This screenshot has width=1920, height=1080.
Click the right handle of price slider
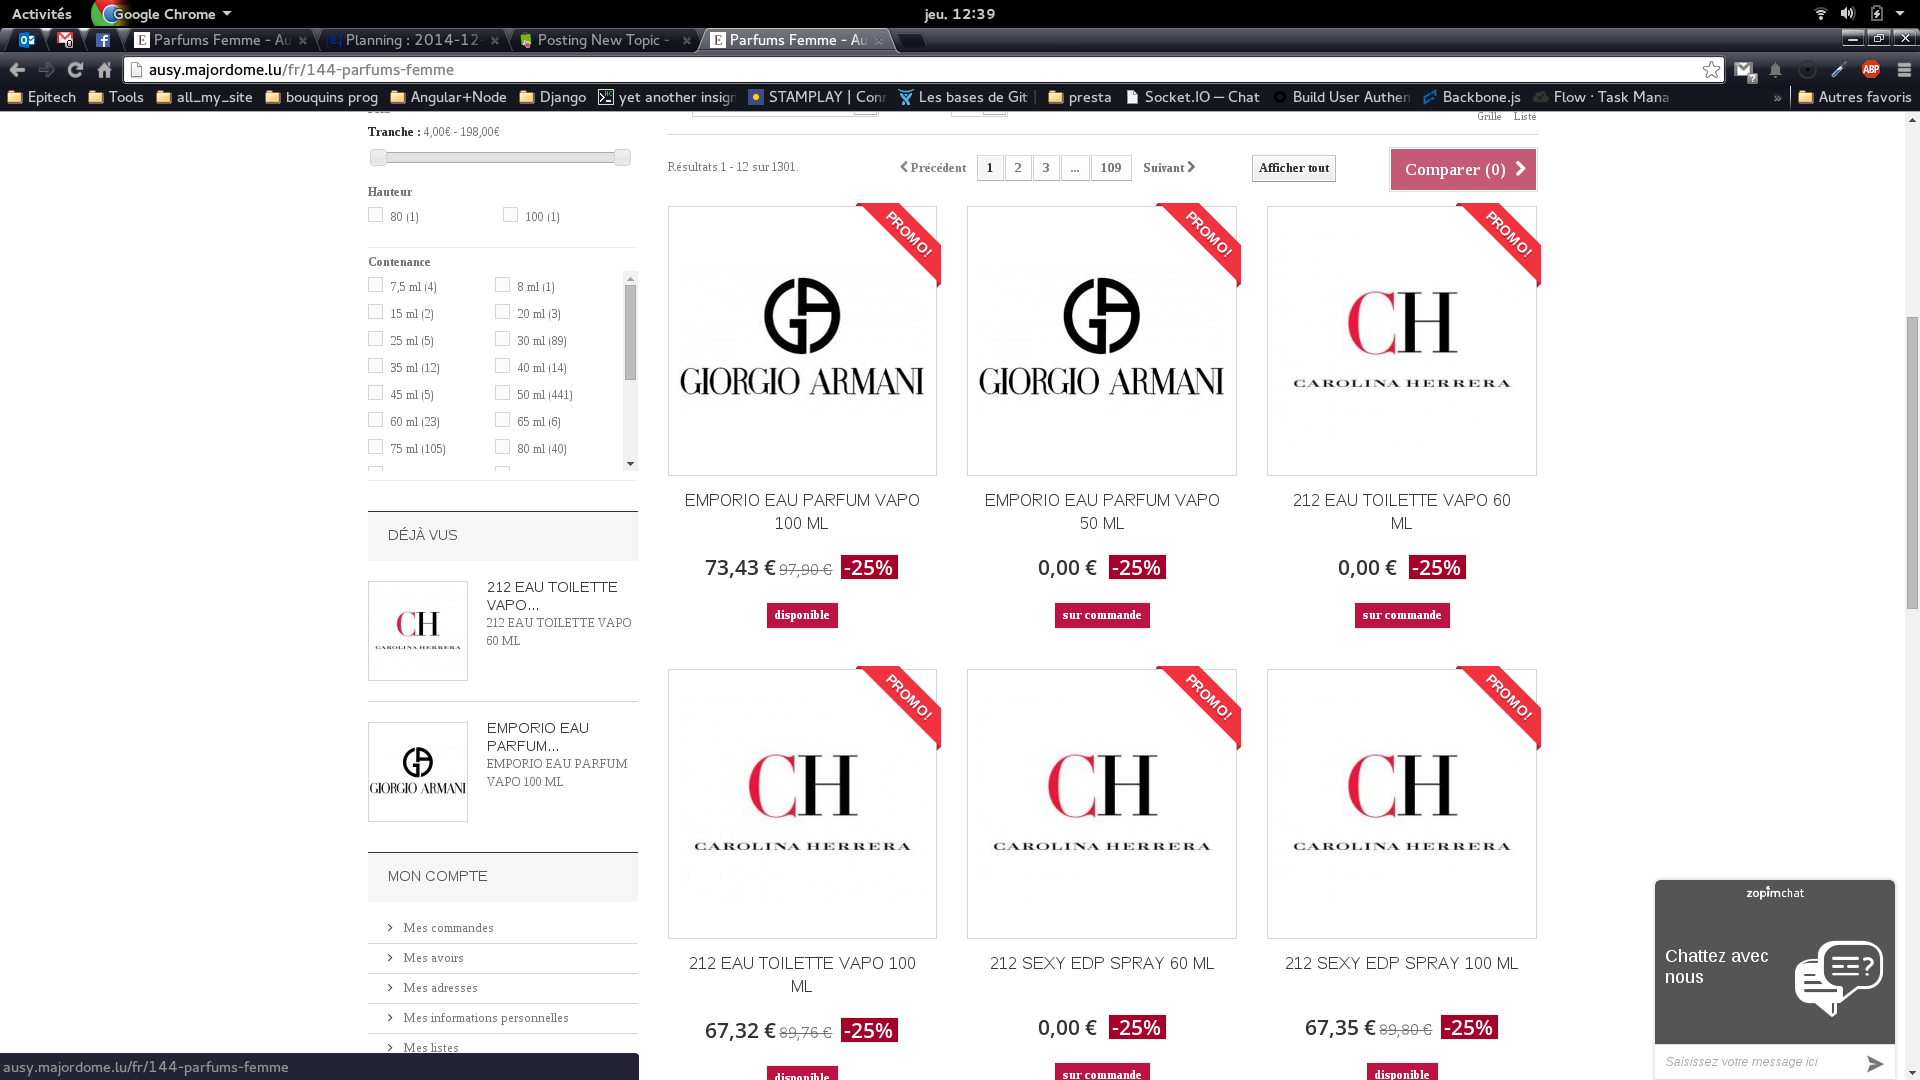point(622,158)
